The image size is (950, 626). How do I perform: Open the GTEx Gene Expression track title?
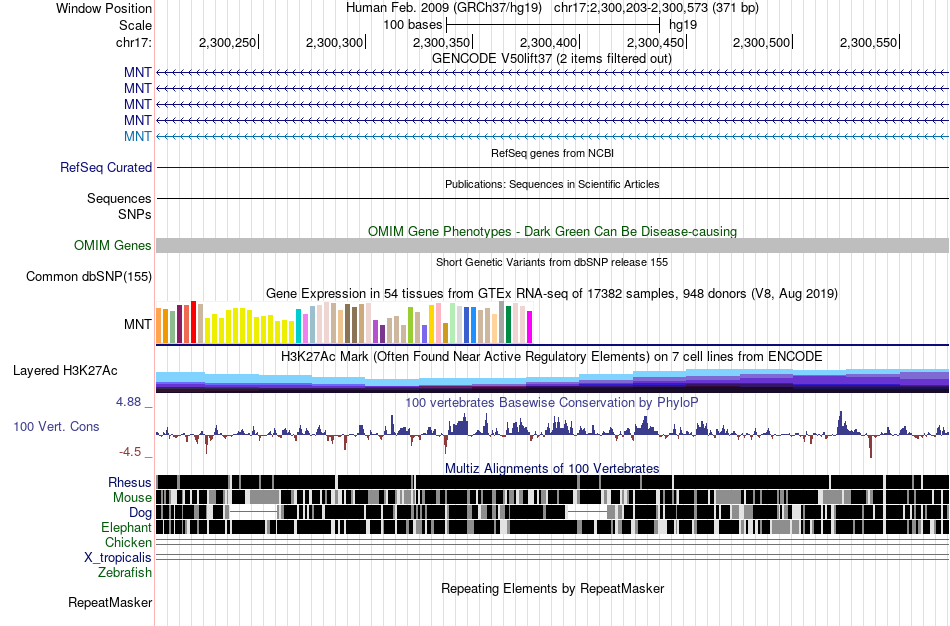(552, 294)
